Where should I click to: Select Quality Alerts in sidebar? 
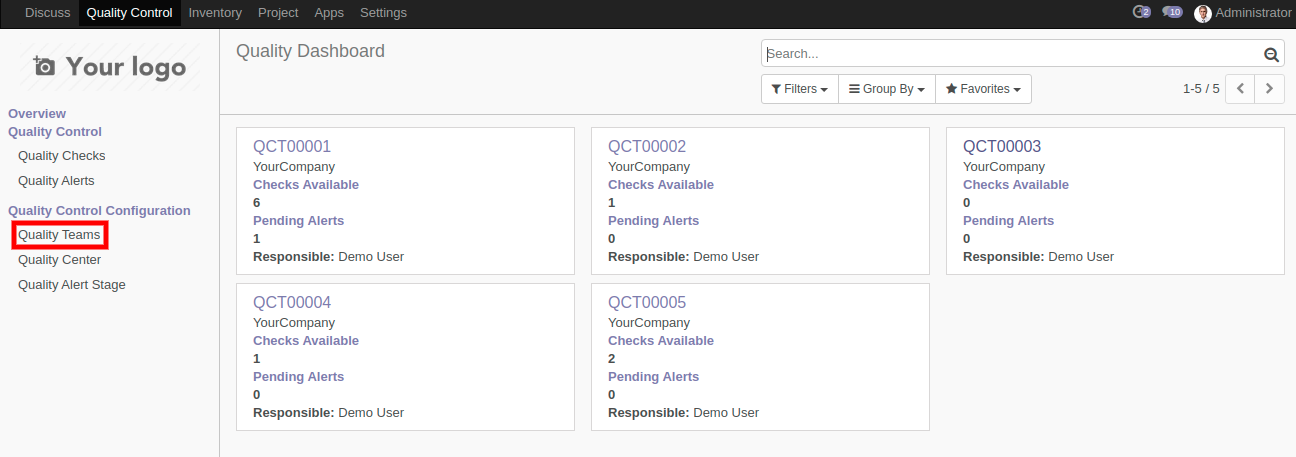point(56,181)
